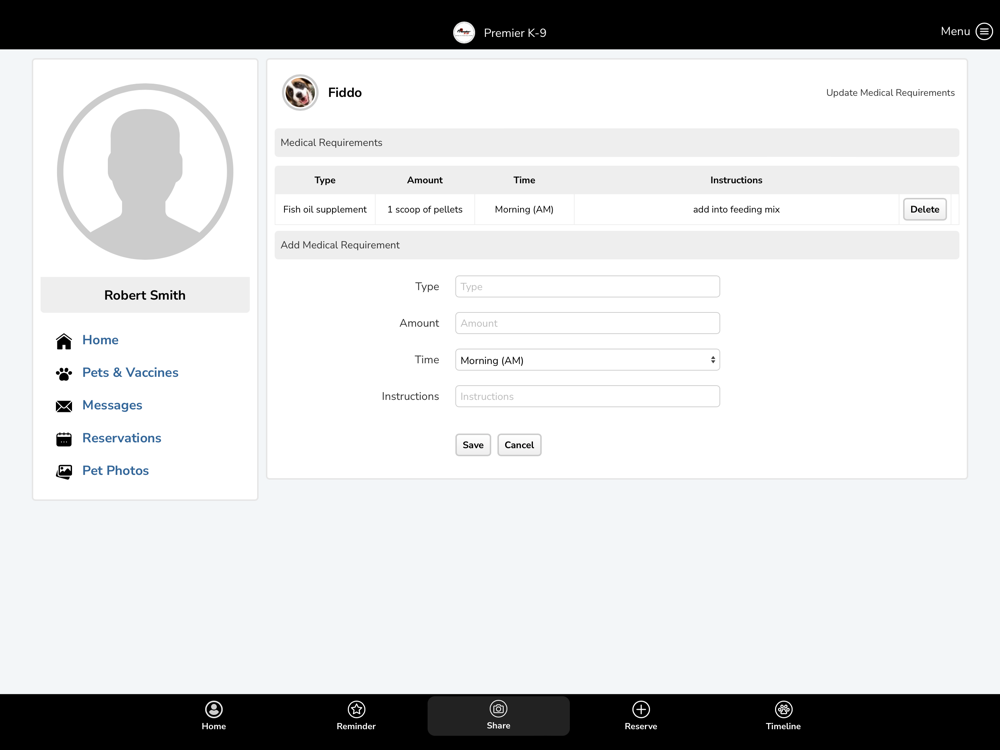
Task: Click the calendar icon beside Reservations
Action: [64, 439]
